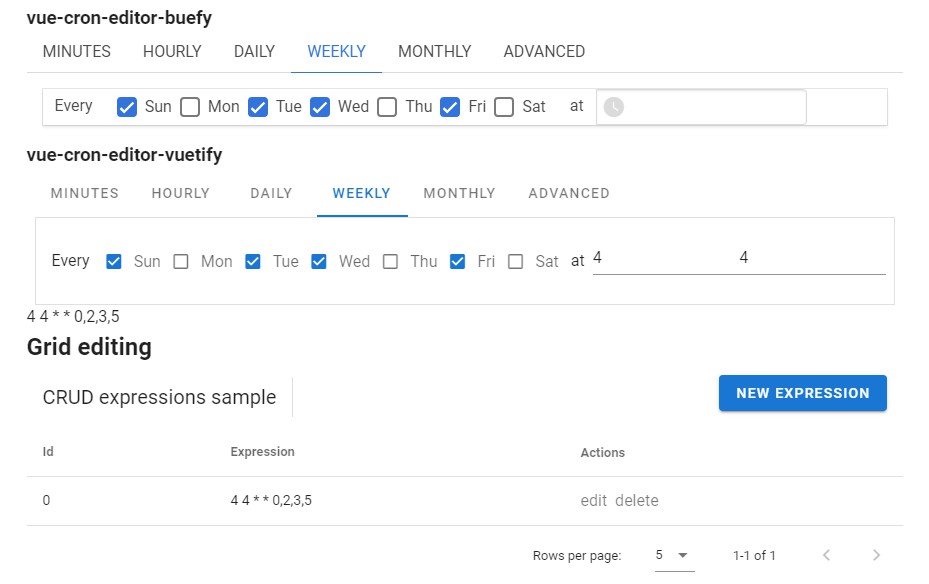Edit the expression with Id 0
The height and width of the screenshot is (584, 929).
tap(594, 501)
